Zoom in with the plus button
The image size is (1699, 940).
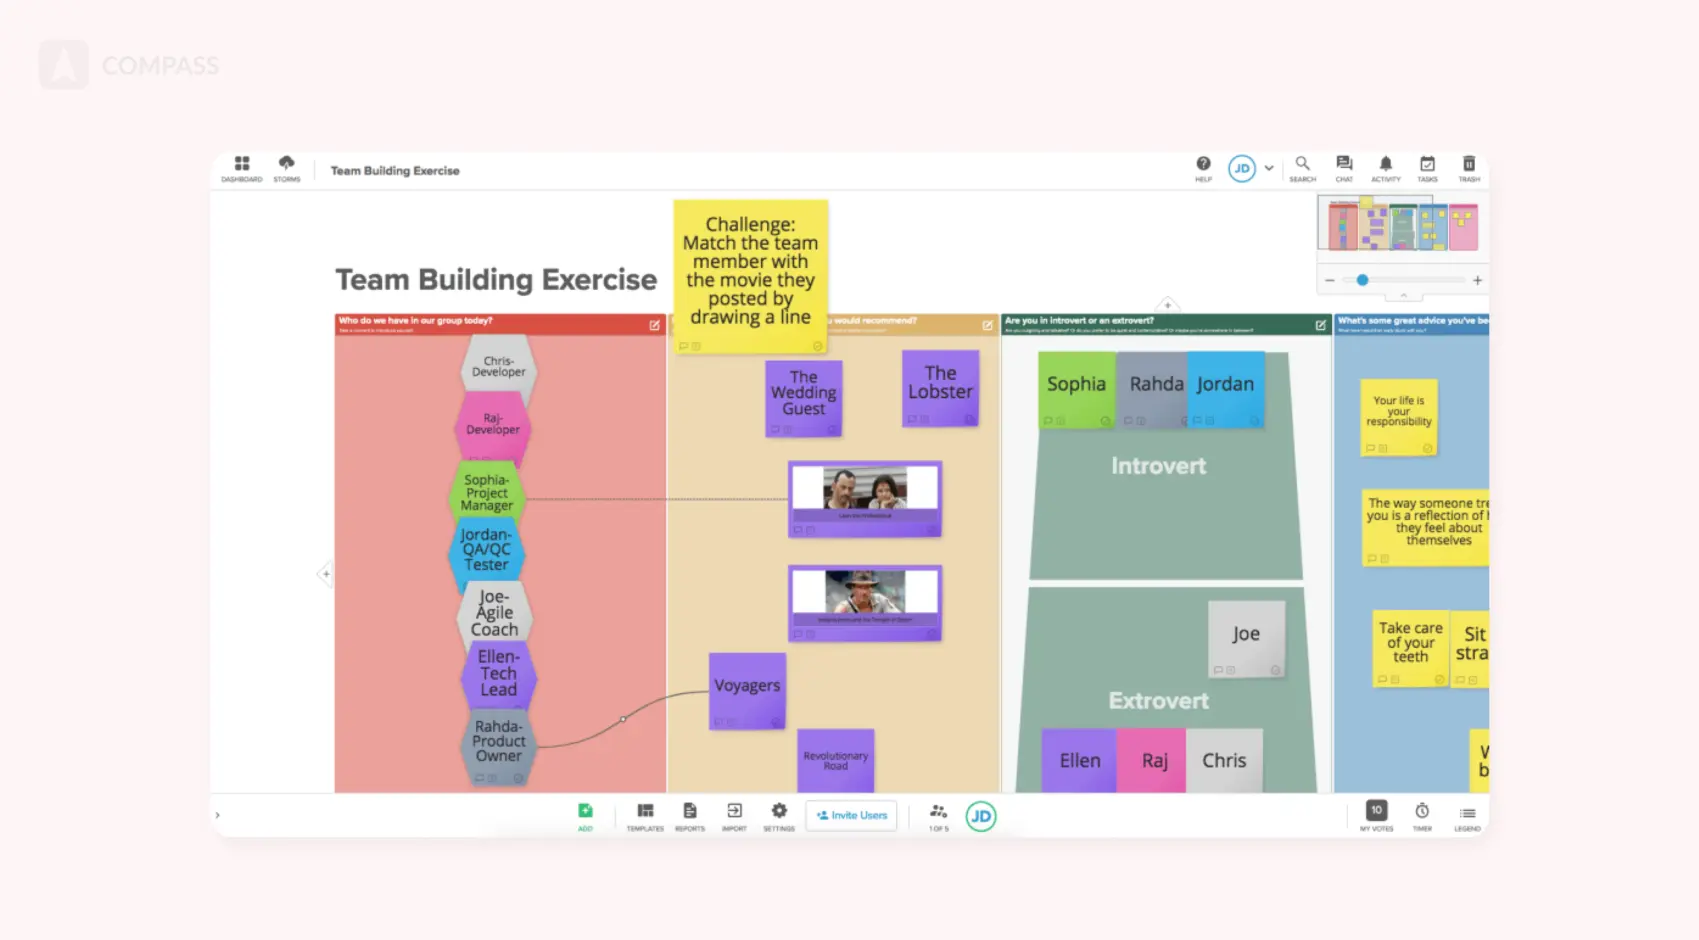1477,281
